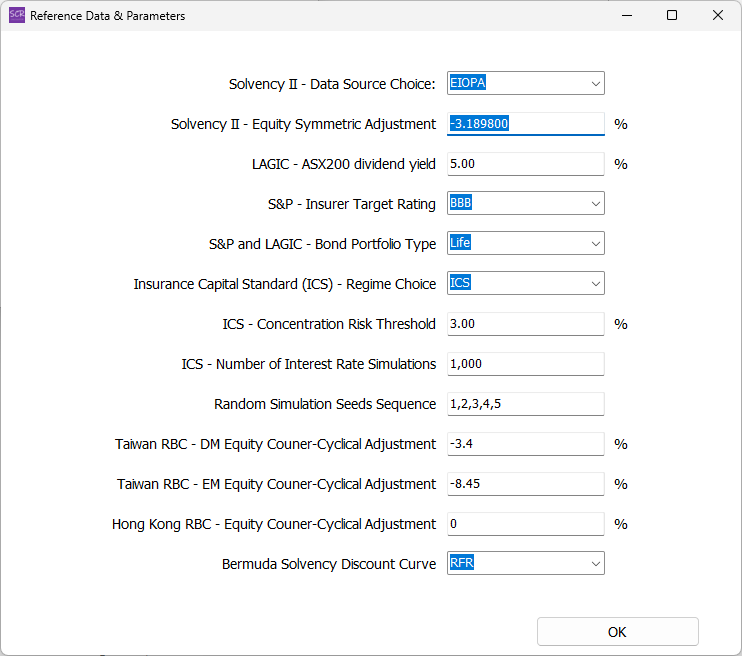Screen dimensions: 742x656
Task: Close the Reference Data & Parameters window
Action: click(x=718, y=16)
